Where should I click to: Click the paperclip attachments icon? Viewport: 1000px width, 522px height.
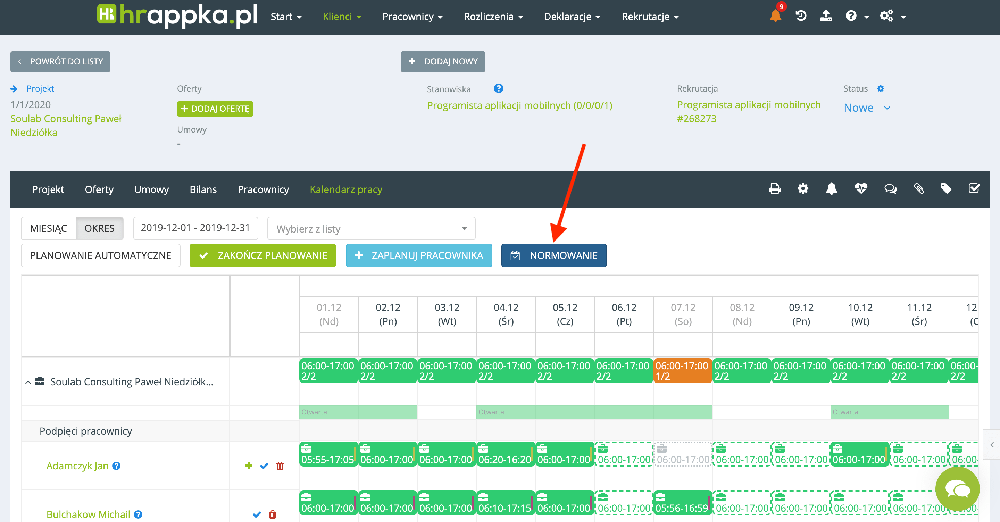(x=918, y=189)
